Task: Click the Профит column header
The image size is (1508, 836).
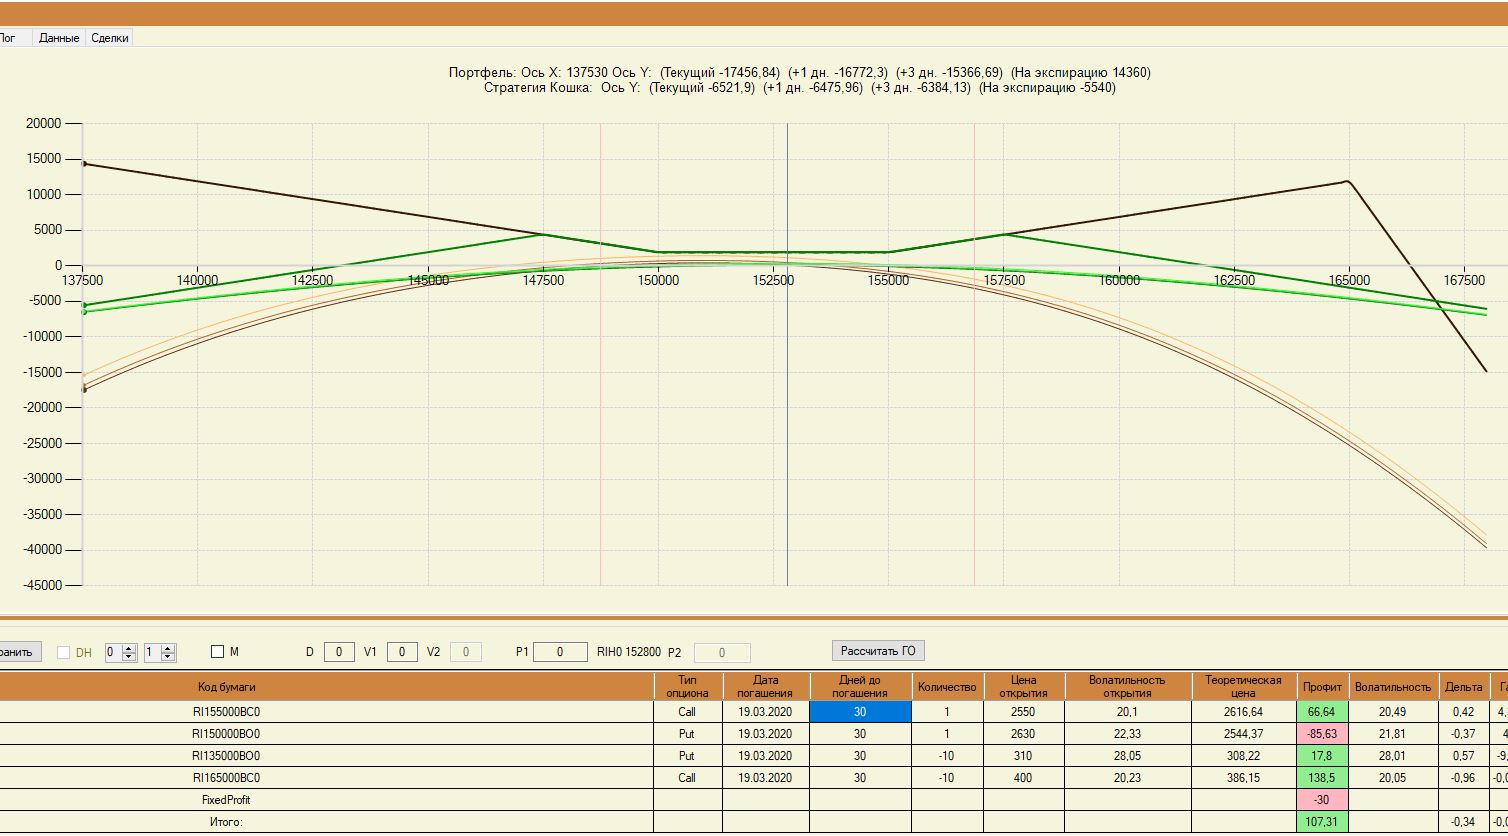Action: [1322, 687]
